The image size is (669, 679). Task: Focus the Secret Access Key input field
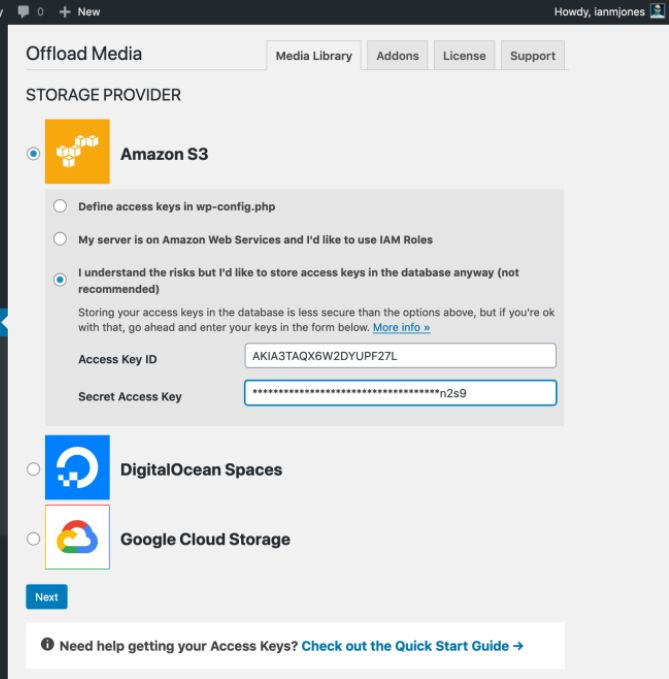[x=401, y=393]
